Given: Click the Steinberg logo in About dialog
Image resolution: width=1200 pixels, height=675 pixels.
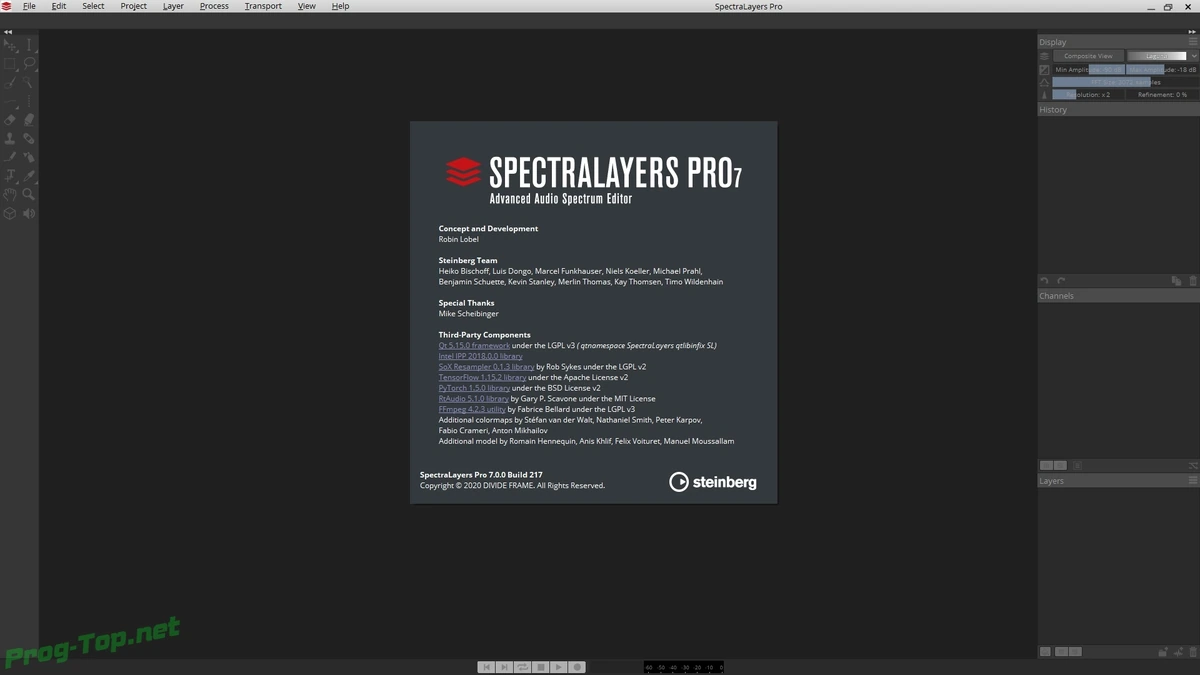Looking at the screenshot, I should point(713,482).
